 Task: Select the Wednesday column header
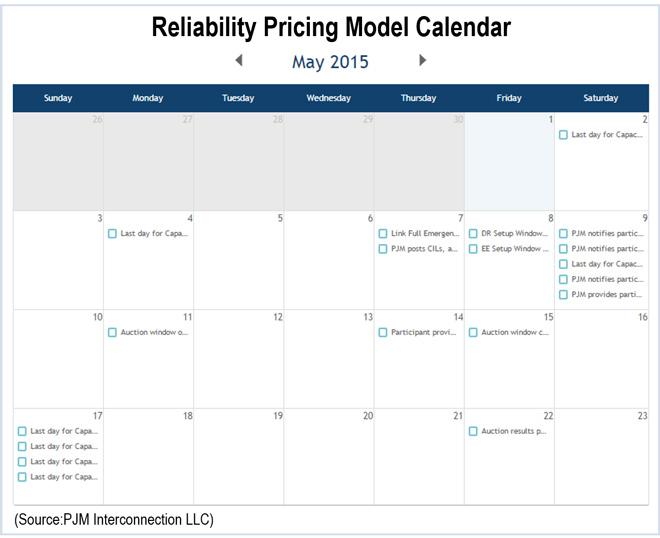coord(328,98)
